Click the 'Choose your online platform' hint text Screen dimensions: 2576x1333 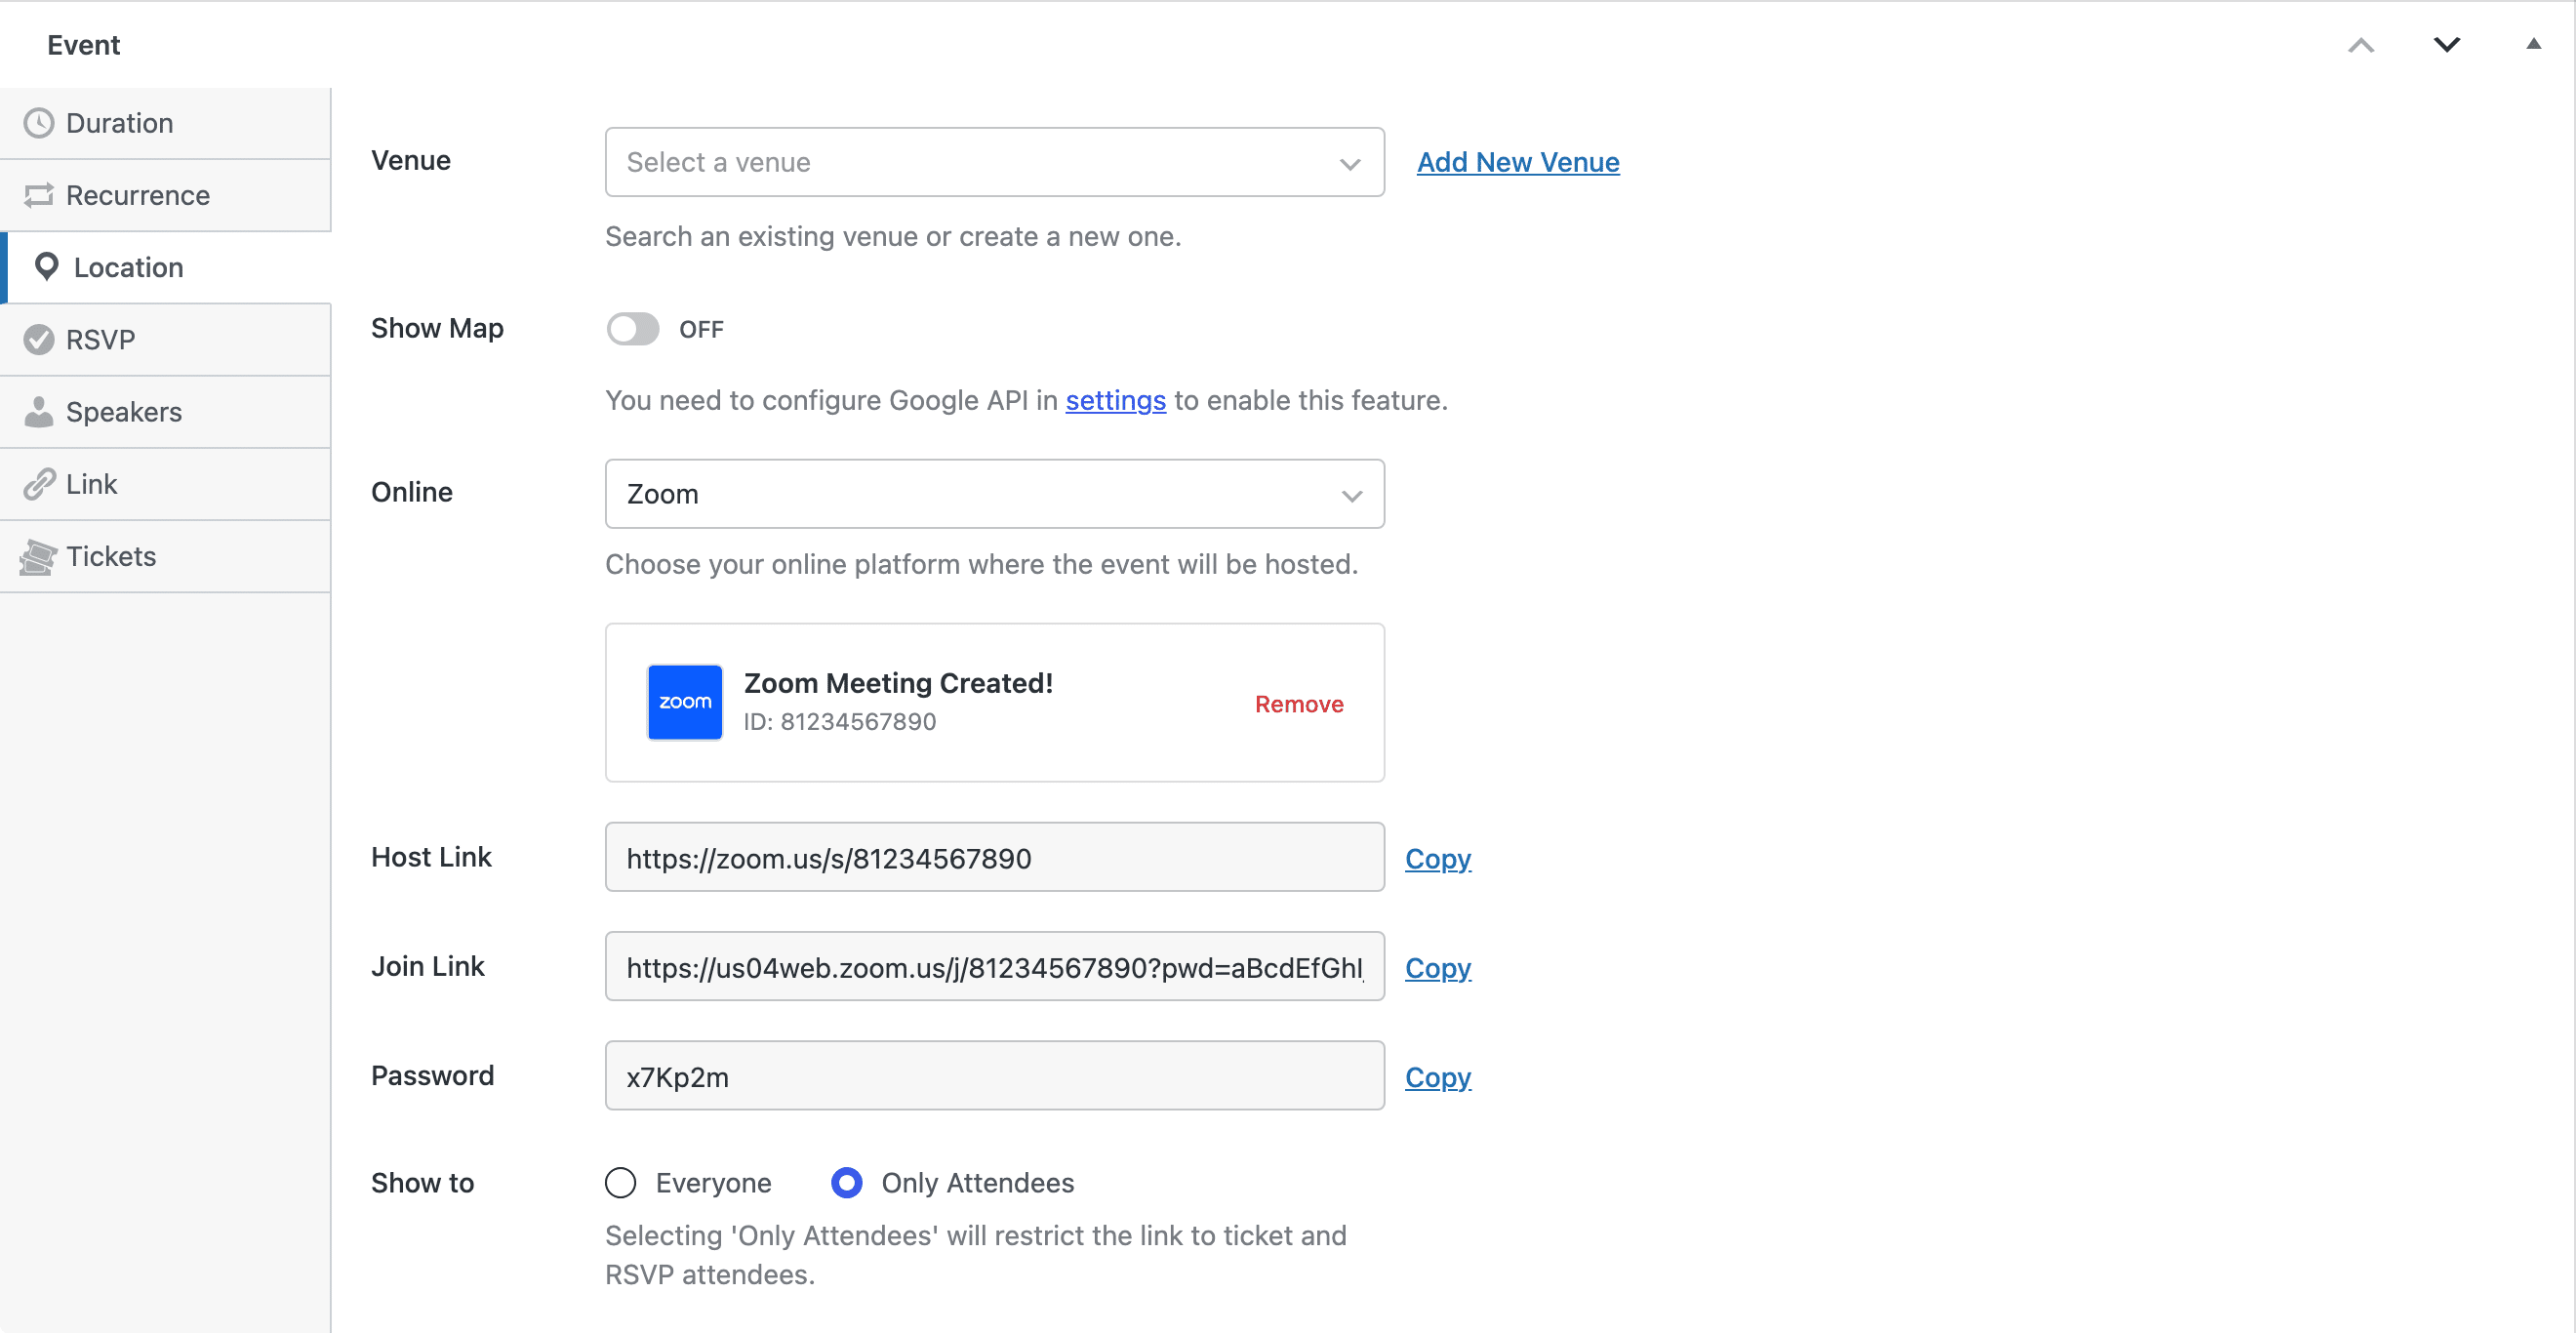(981, 564)
